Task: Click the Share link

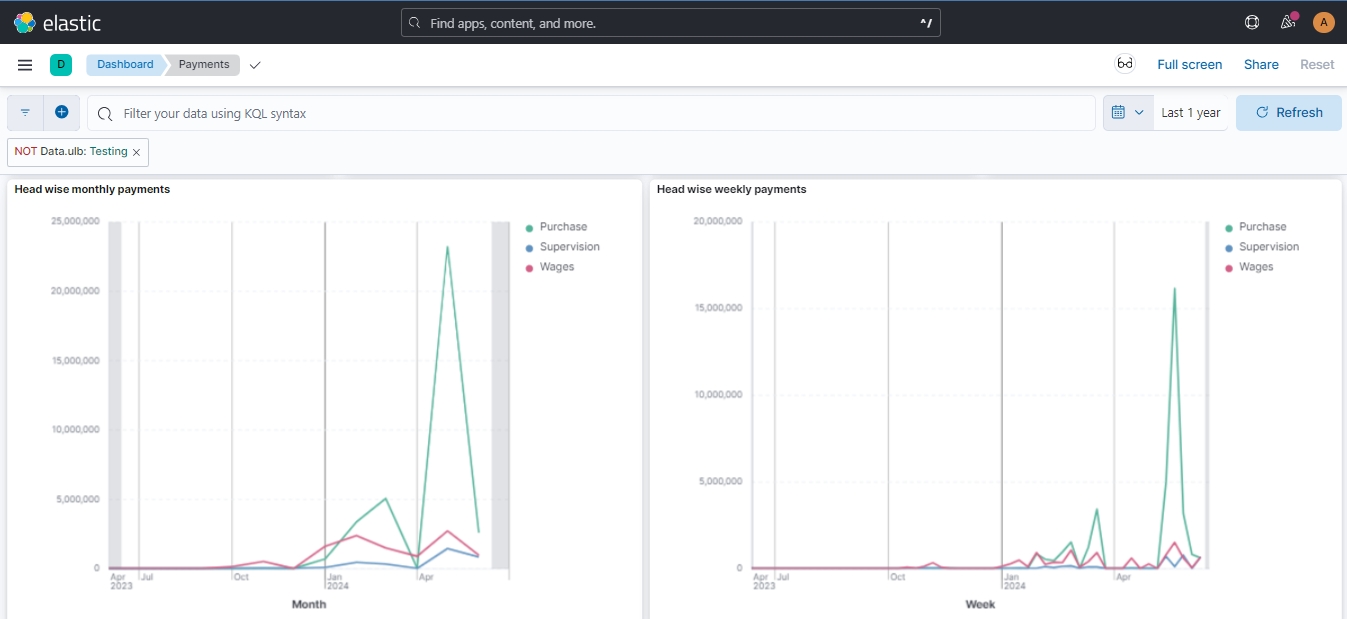Action: coord(1261,65)
